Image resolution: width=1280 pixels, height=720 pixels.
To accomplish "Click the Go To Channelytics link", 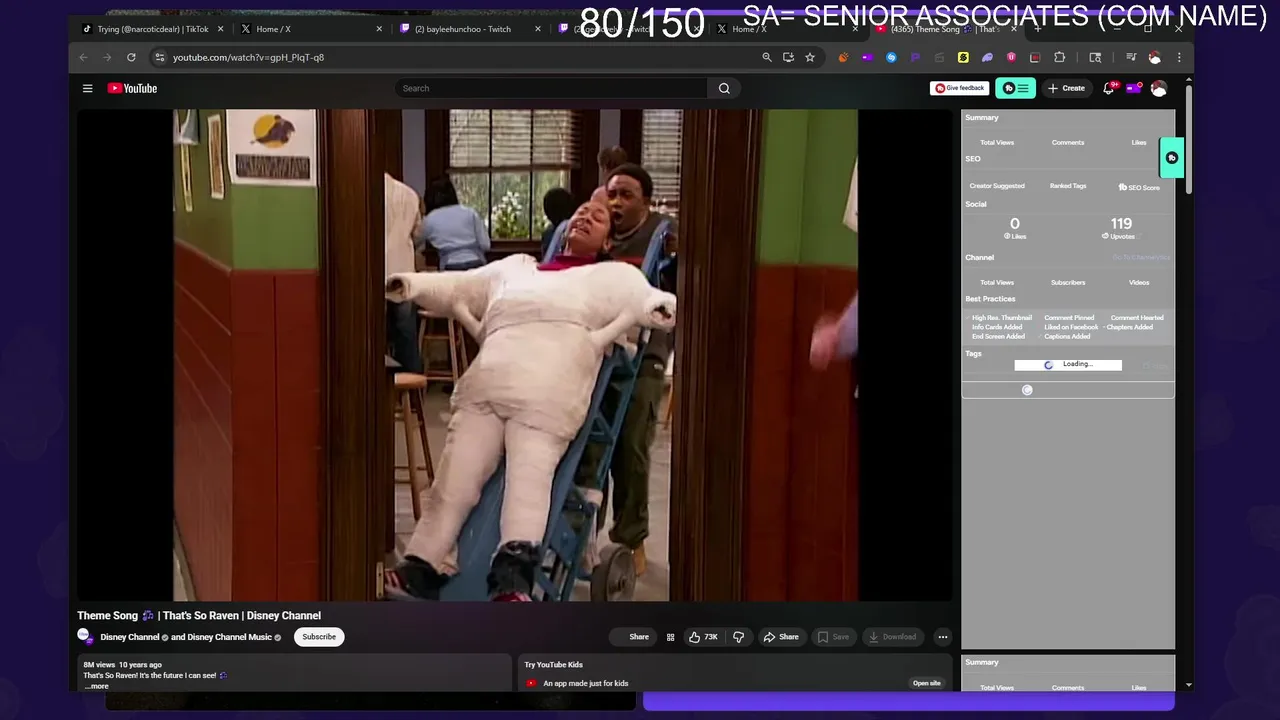I will pos(1141,258).
